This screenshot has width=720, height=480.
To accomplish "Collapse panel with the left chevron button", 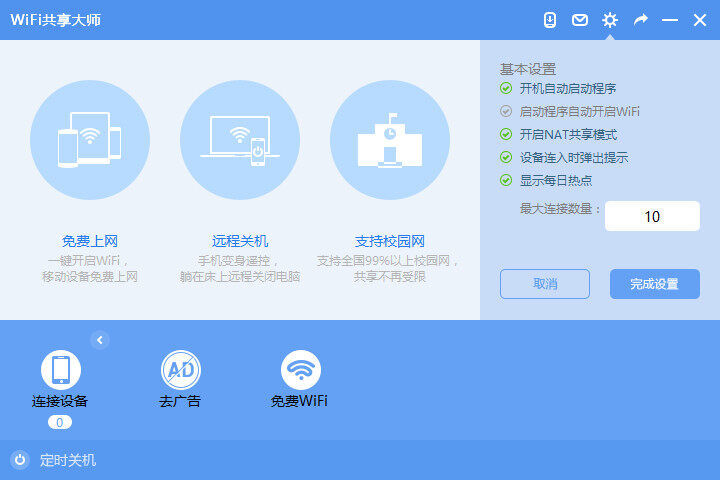I will pyautogui.click(x=100, y=340).
